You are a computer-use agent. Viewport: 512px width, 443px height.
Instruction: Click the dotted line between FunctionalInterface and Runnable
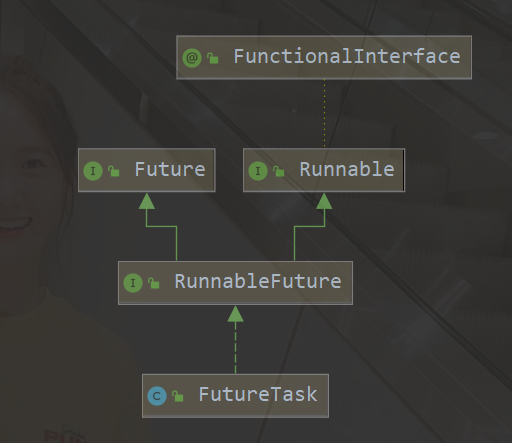(x=324, y=113)
